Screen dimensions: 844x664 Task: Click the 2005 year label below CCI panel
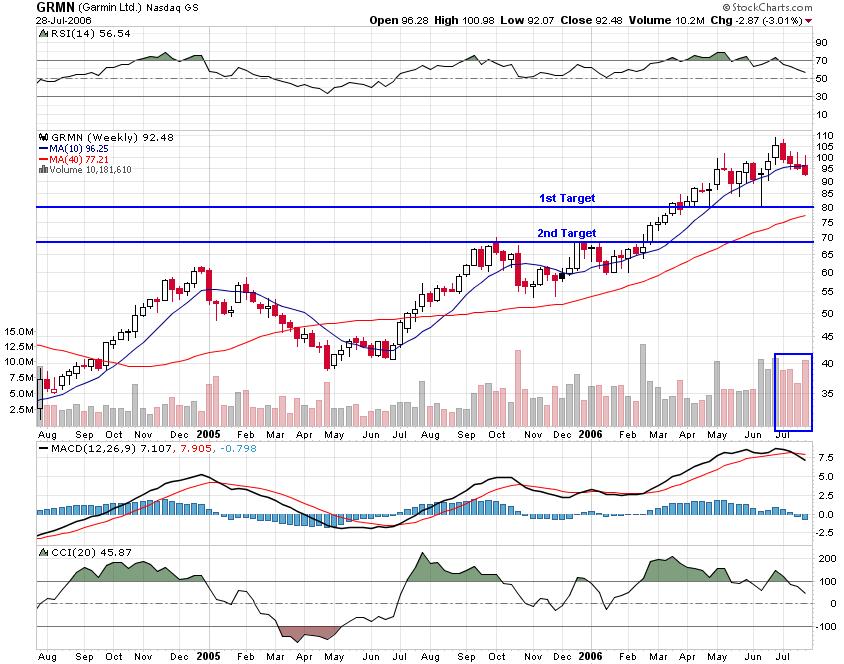(x=208, y=656)
